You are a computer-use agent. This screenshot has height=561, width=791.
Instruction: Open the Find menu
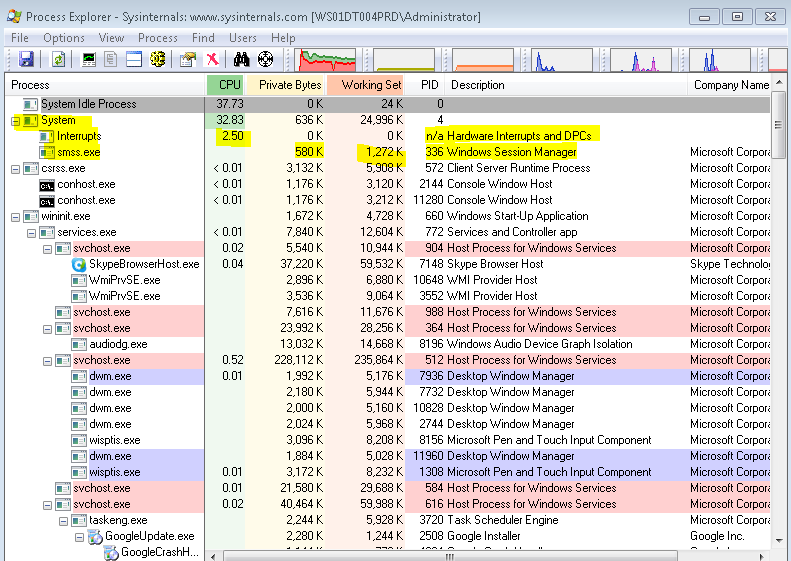coord(203,38)
